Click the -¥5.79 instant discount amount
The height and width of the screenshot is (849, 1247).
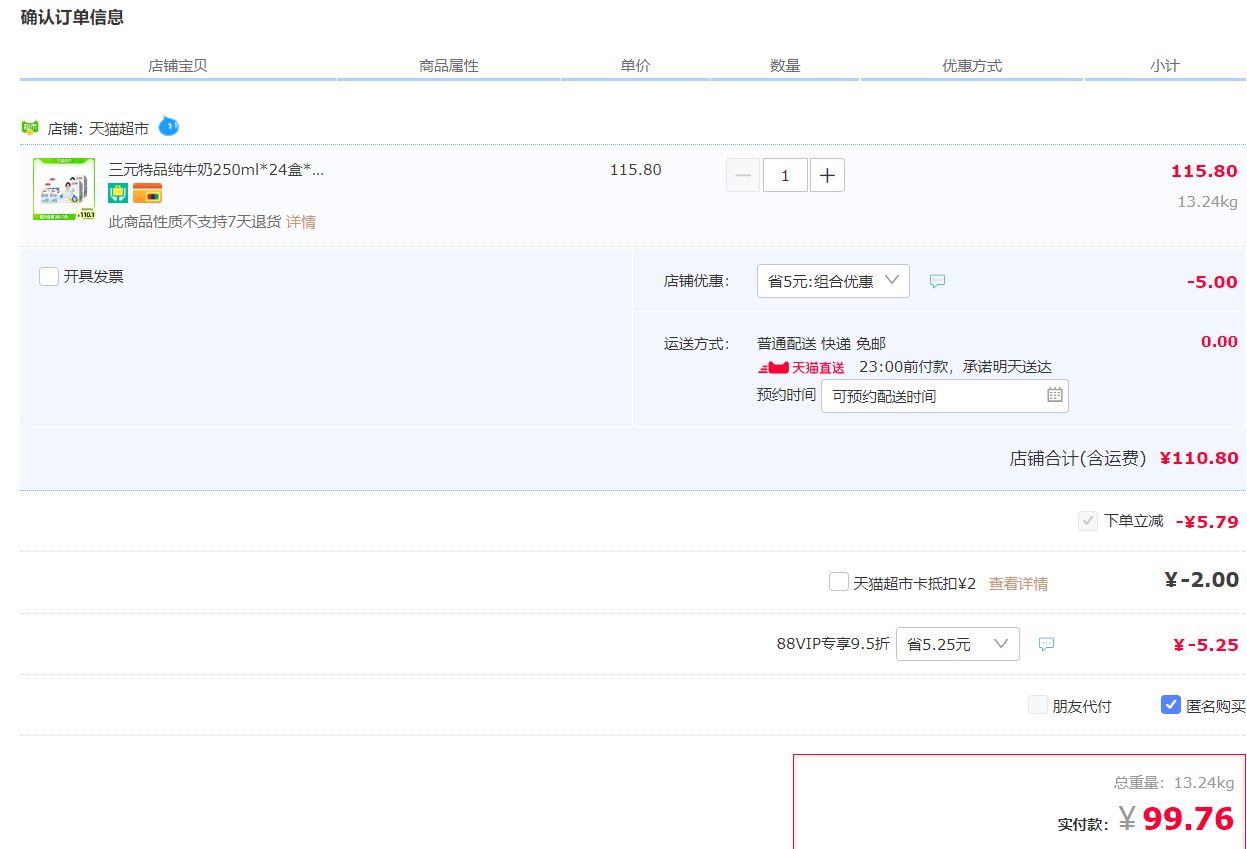(1207, 521)
